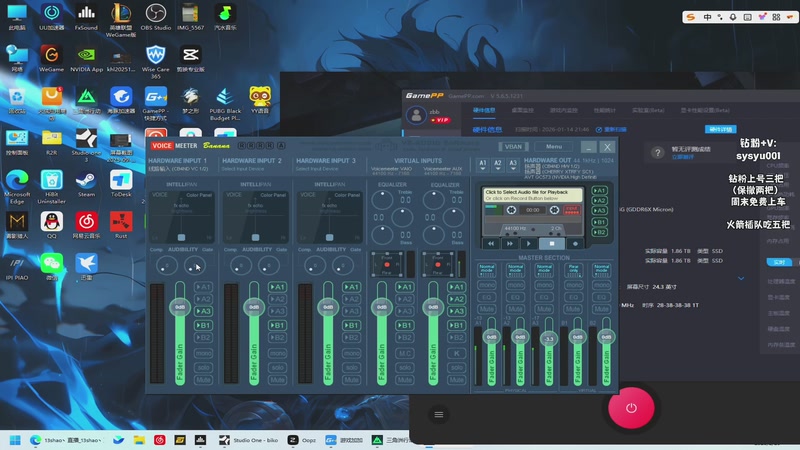Screen dimensions: 800x450
Task: Open Voicemeeter Menu
Action: click(x=554, y=146)
